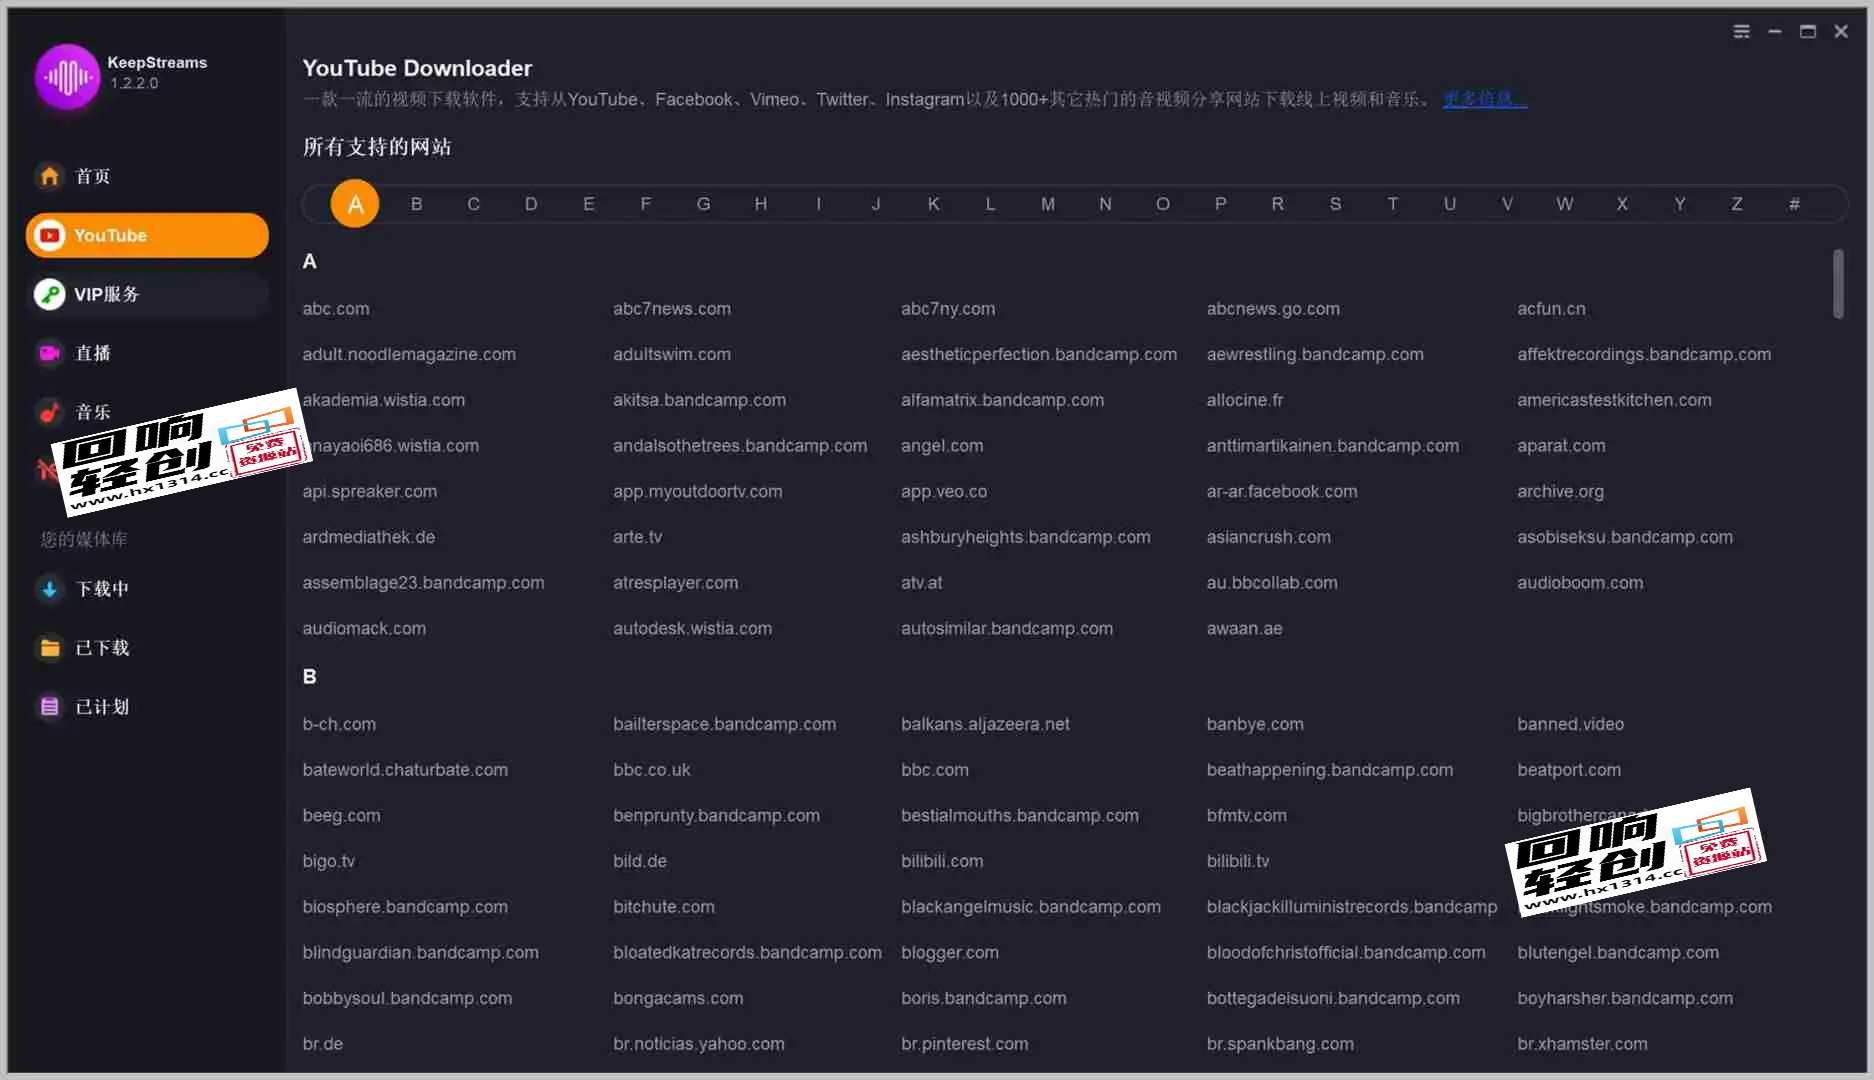Click br.pinterest.com entry
1874x1080 pixels.
965,1044
